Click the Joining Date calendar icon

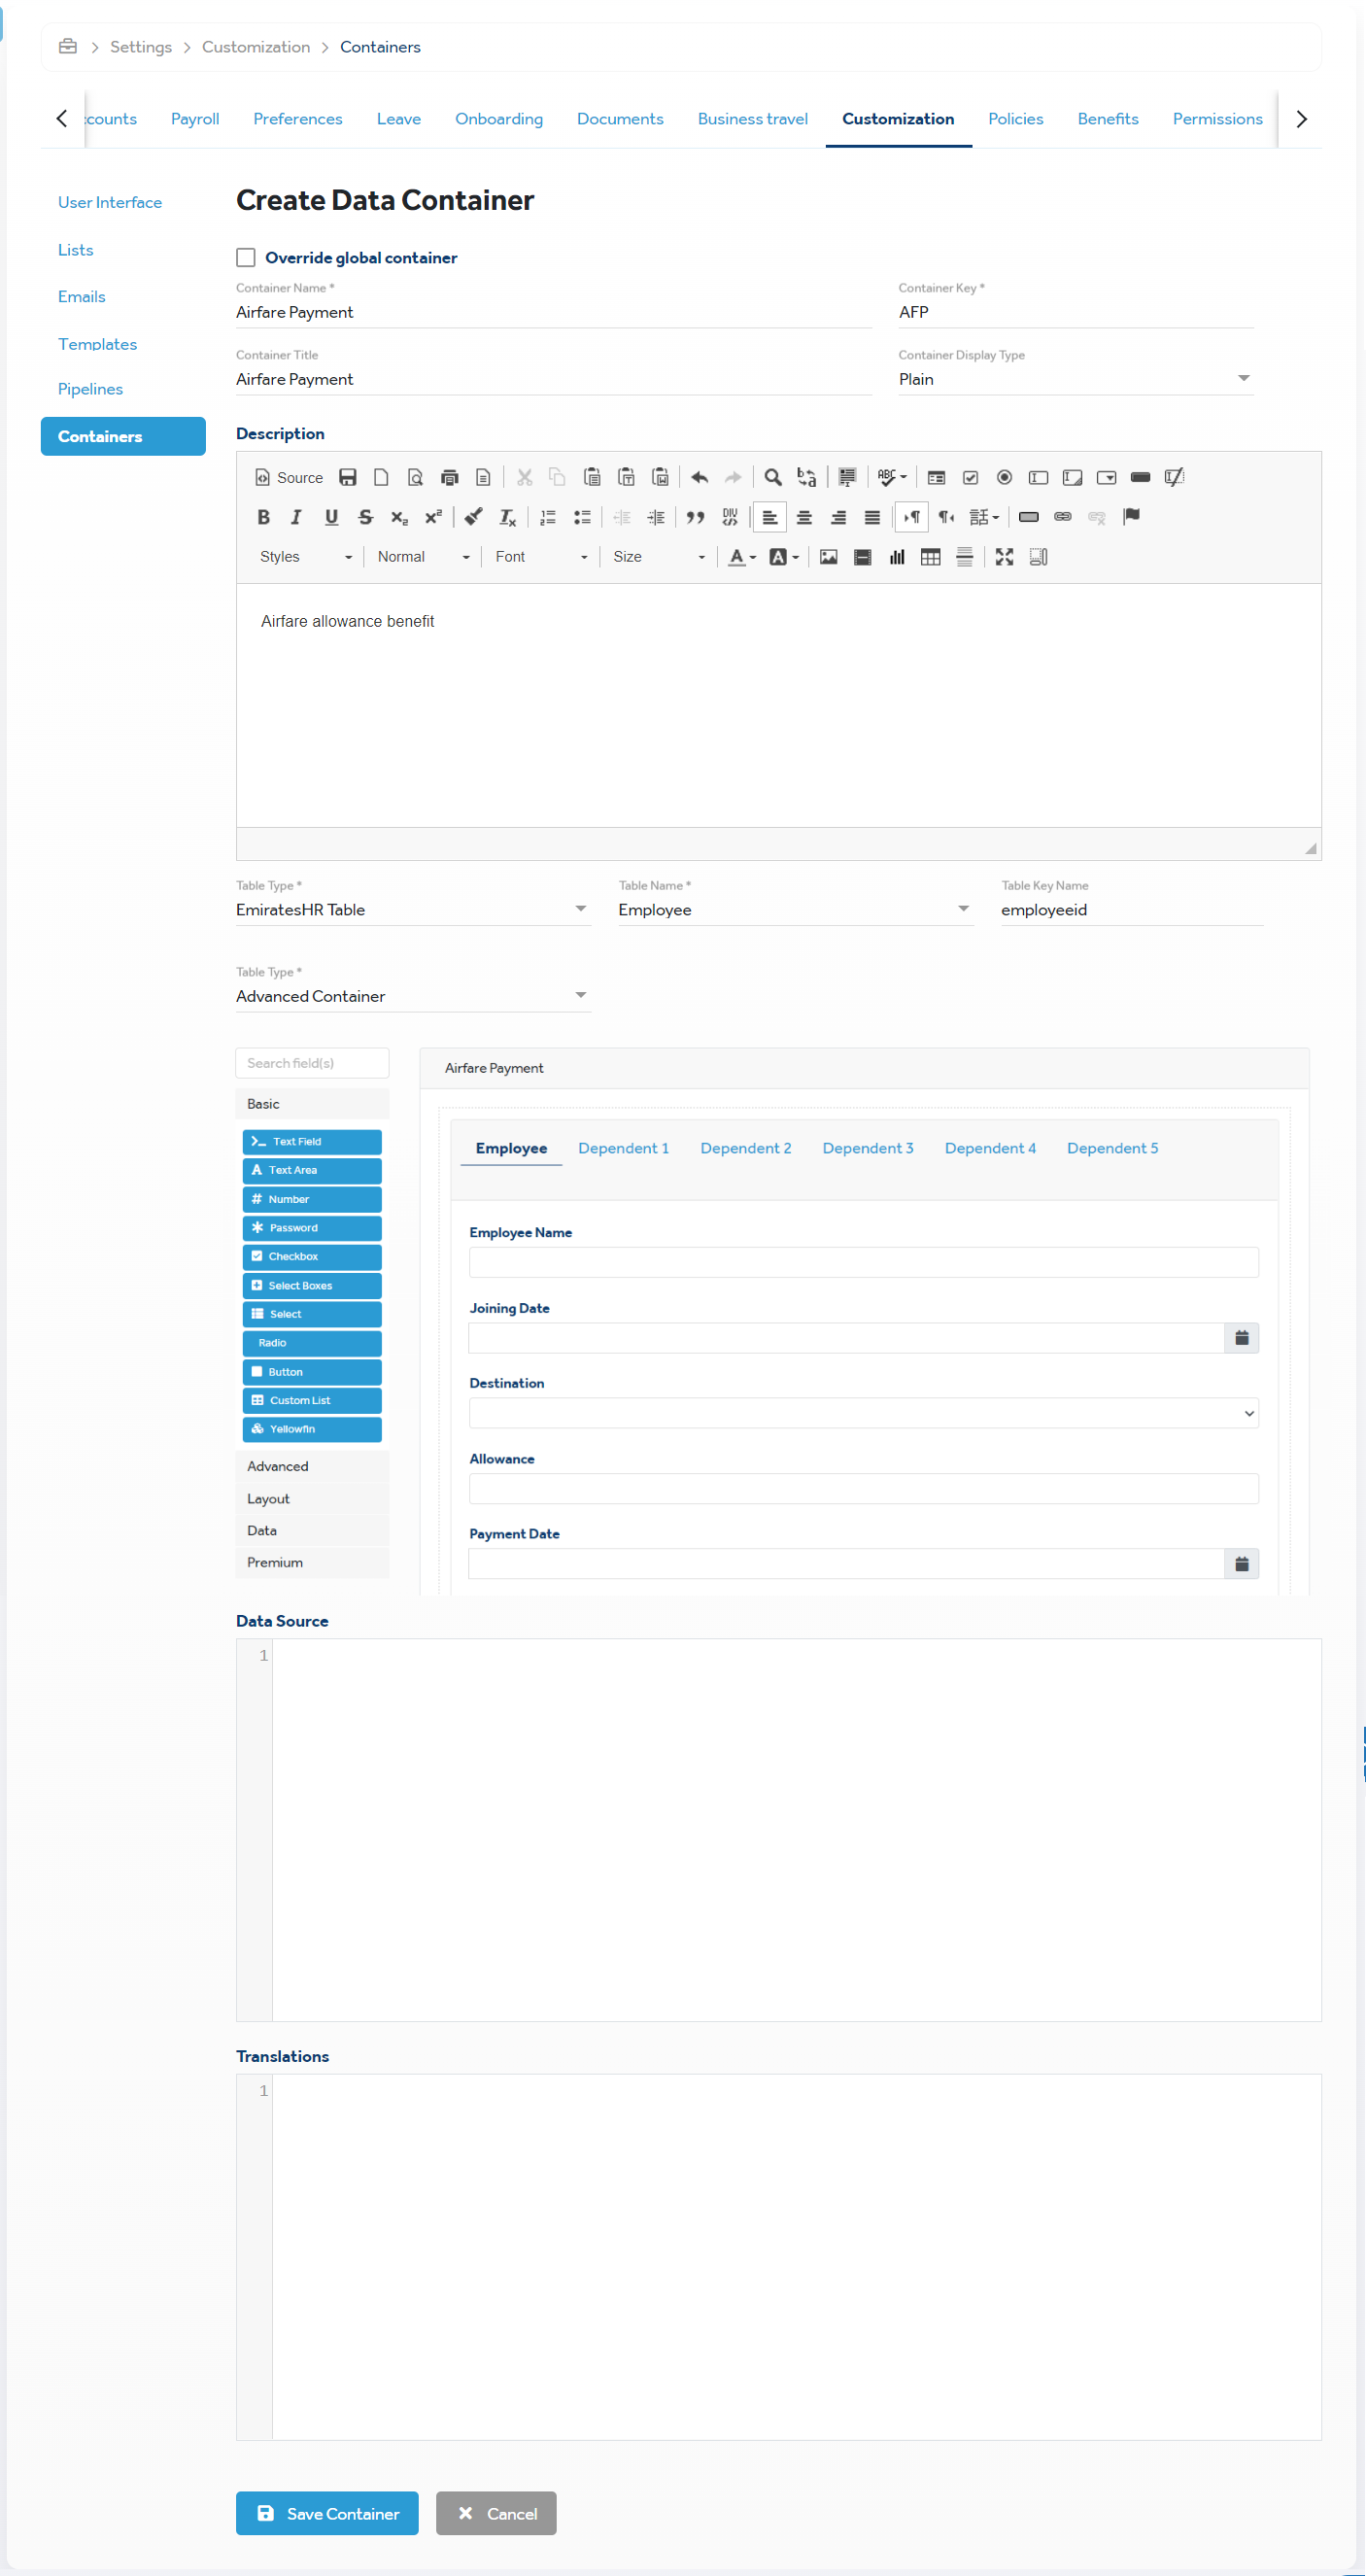(x=1241, y=1338)
